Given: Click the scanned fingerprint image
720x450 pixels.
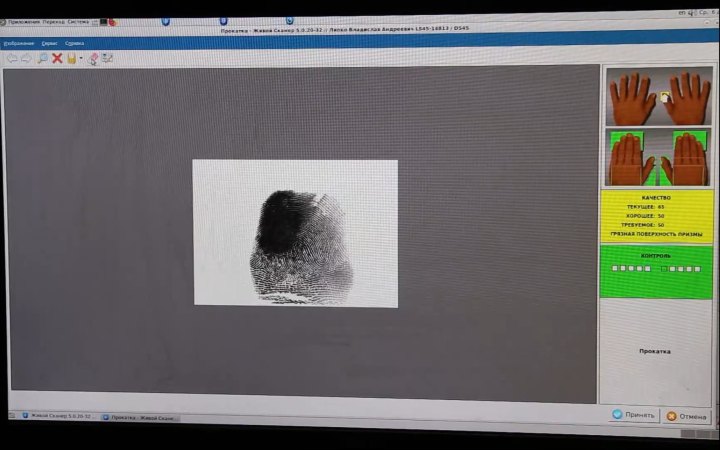Looking at the screenshot, I should 295,233.
